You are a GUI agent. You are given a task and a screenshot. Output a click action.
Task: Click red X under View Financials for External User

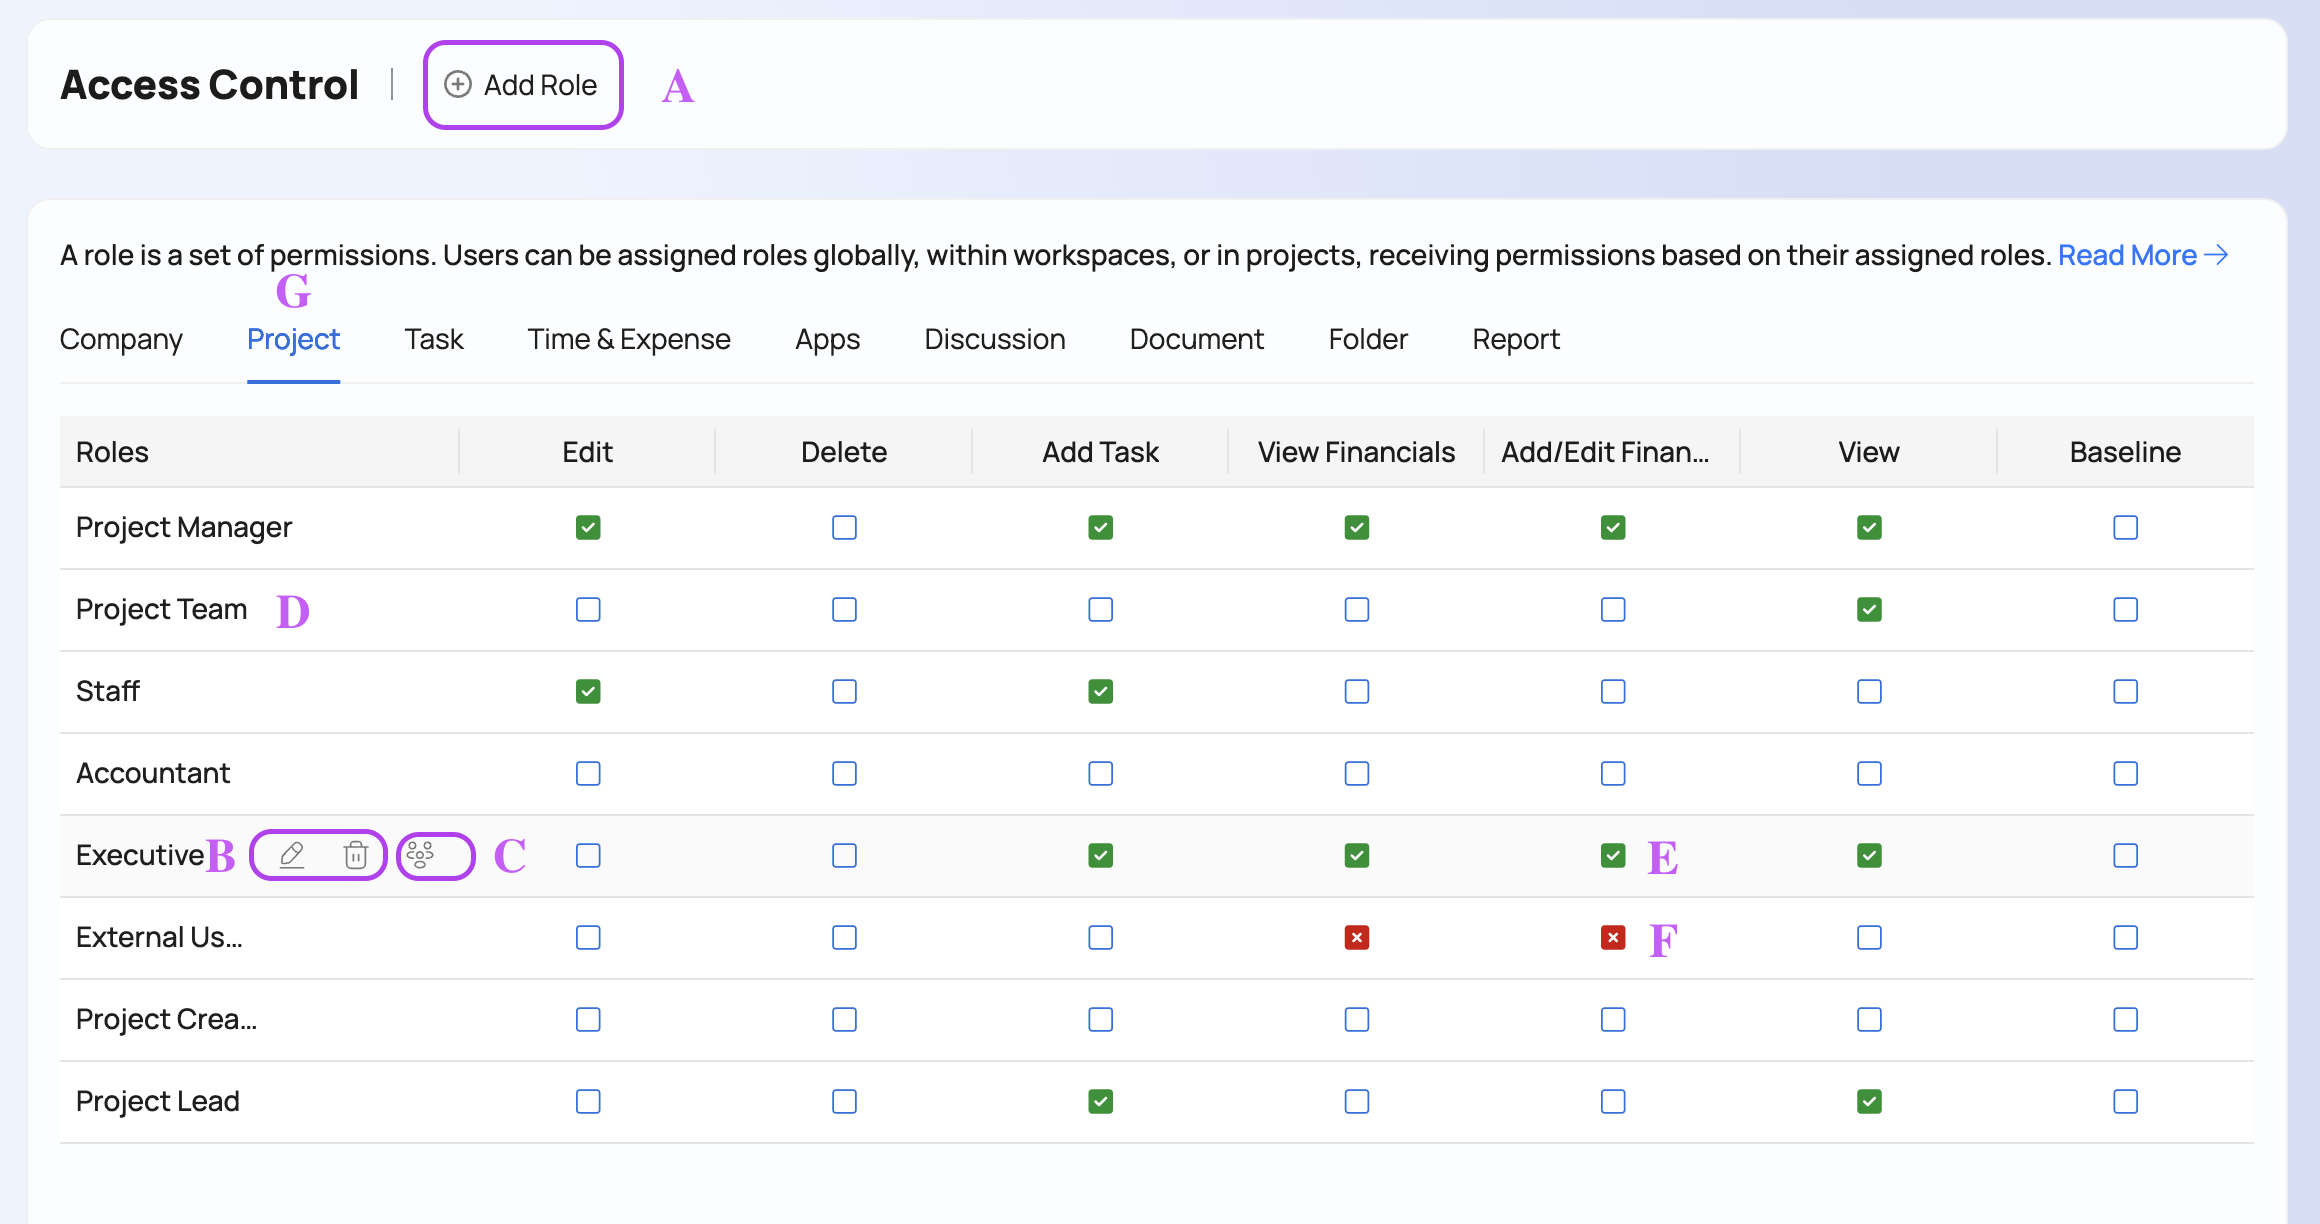[x=1357, y=938]
